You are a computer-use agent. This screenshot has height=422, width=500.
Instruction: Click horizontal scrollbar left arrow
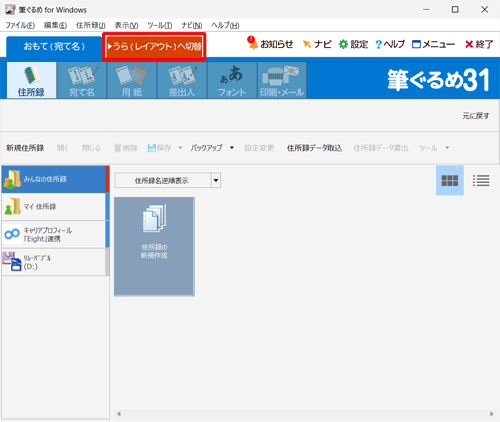(x=119, y=414)
